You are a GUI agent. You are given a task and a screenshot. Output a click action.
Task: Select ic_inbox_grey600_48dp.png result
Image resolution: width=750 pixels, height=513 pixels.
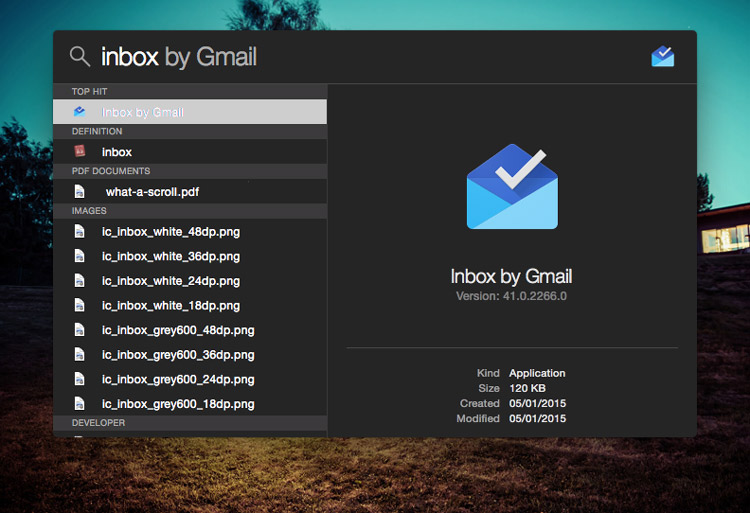(x=177, y=330)
